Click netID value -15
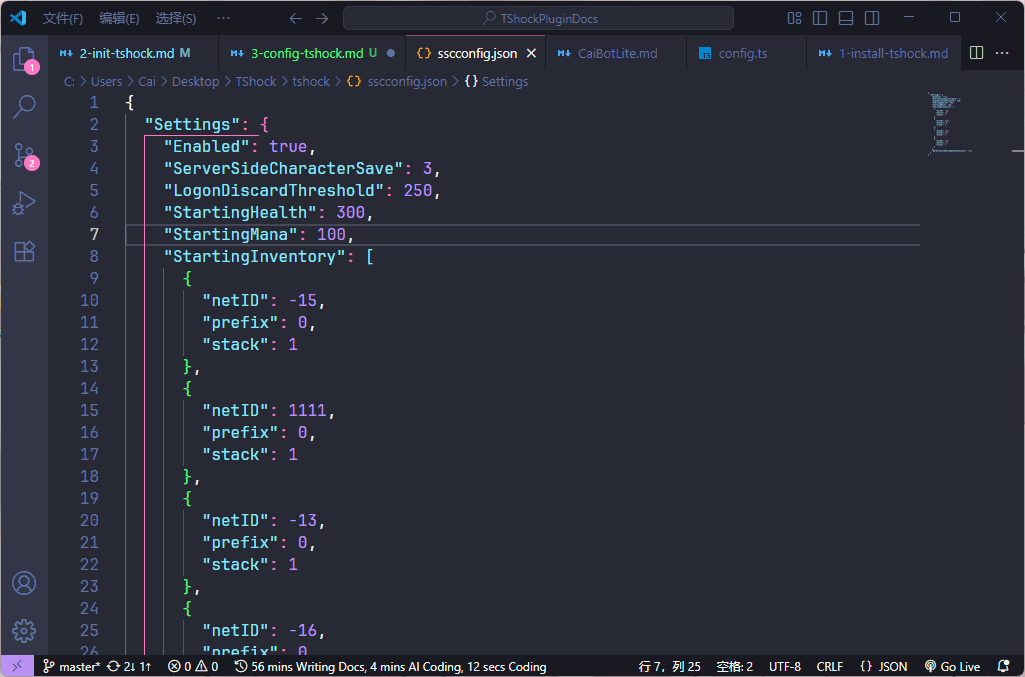Image resolution: width=1025 pixels, height=677 pixels. pos(303,301)
